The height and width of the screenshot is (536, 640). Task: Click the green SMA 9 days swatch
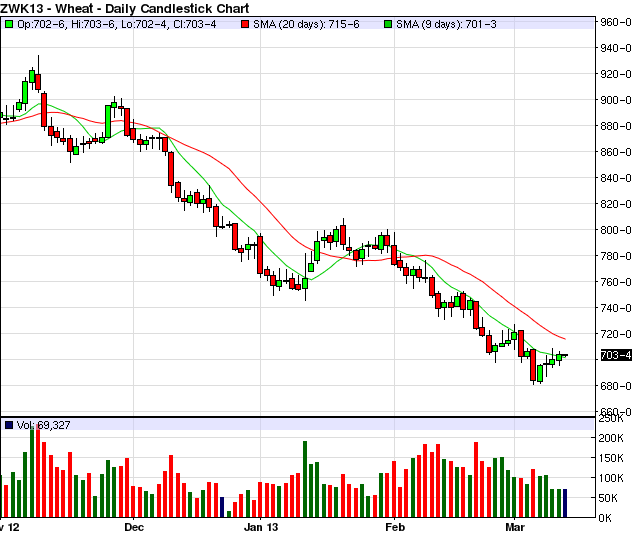click(388, 24)
